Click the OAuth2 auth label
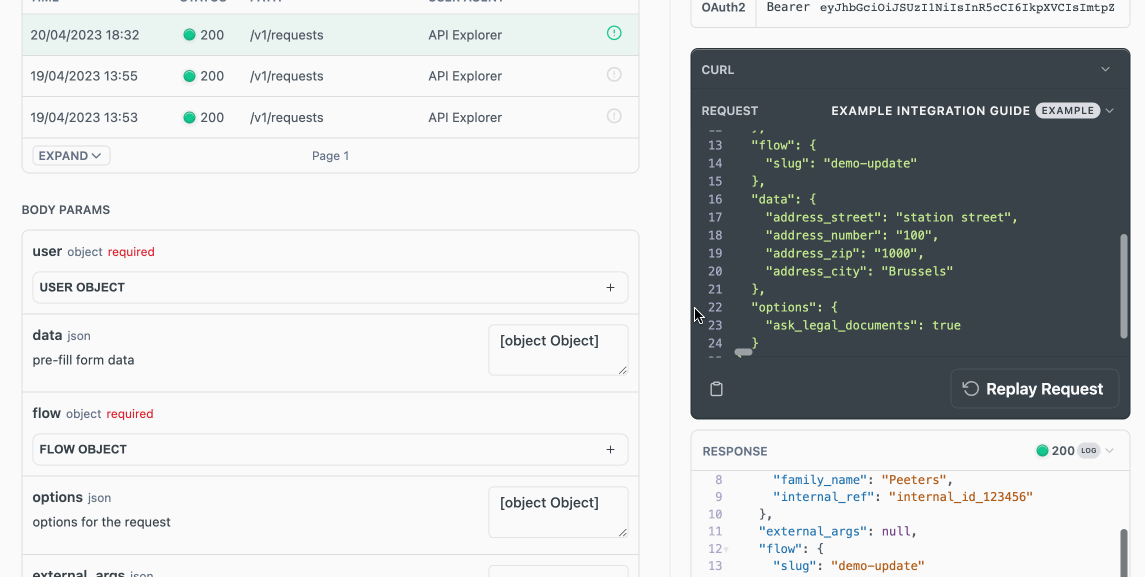 [724, 8]
